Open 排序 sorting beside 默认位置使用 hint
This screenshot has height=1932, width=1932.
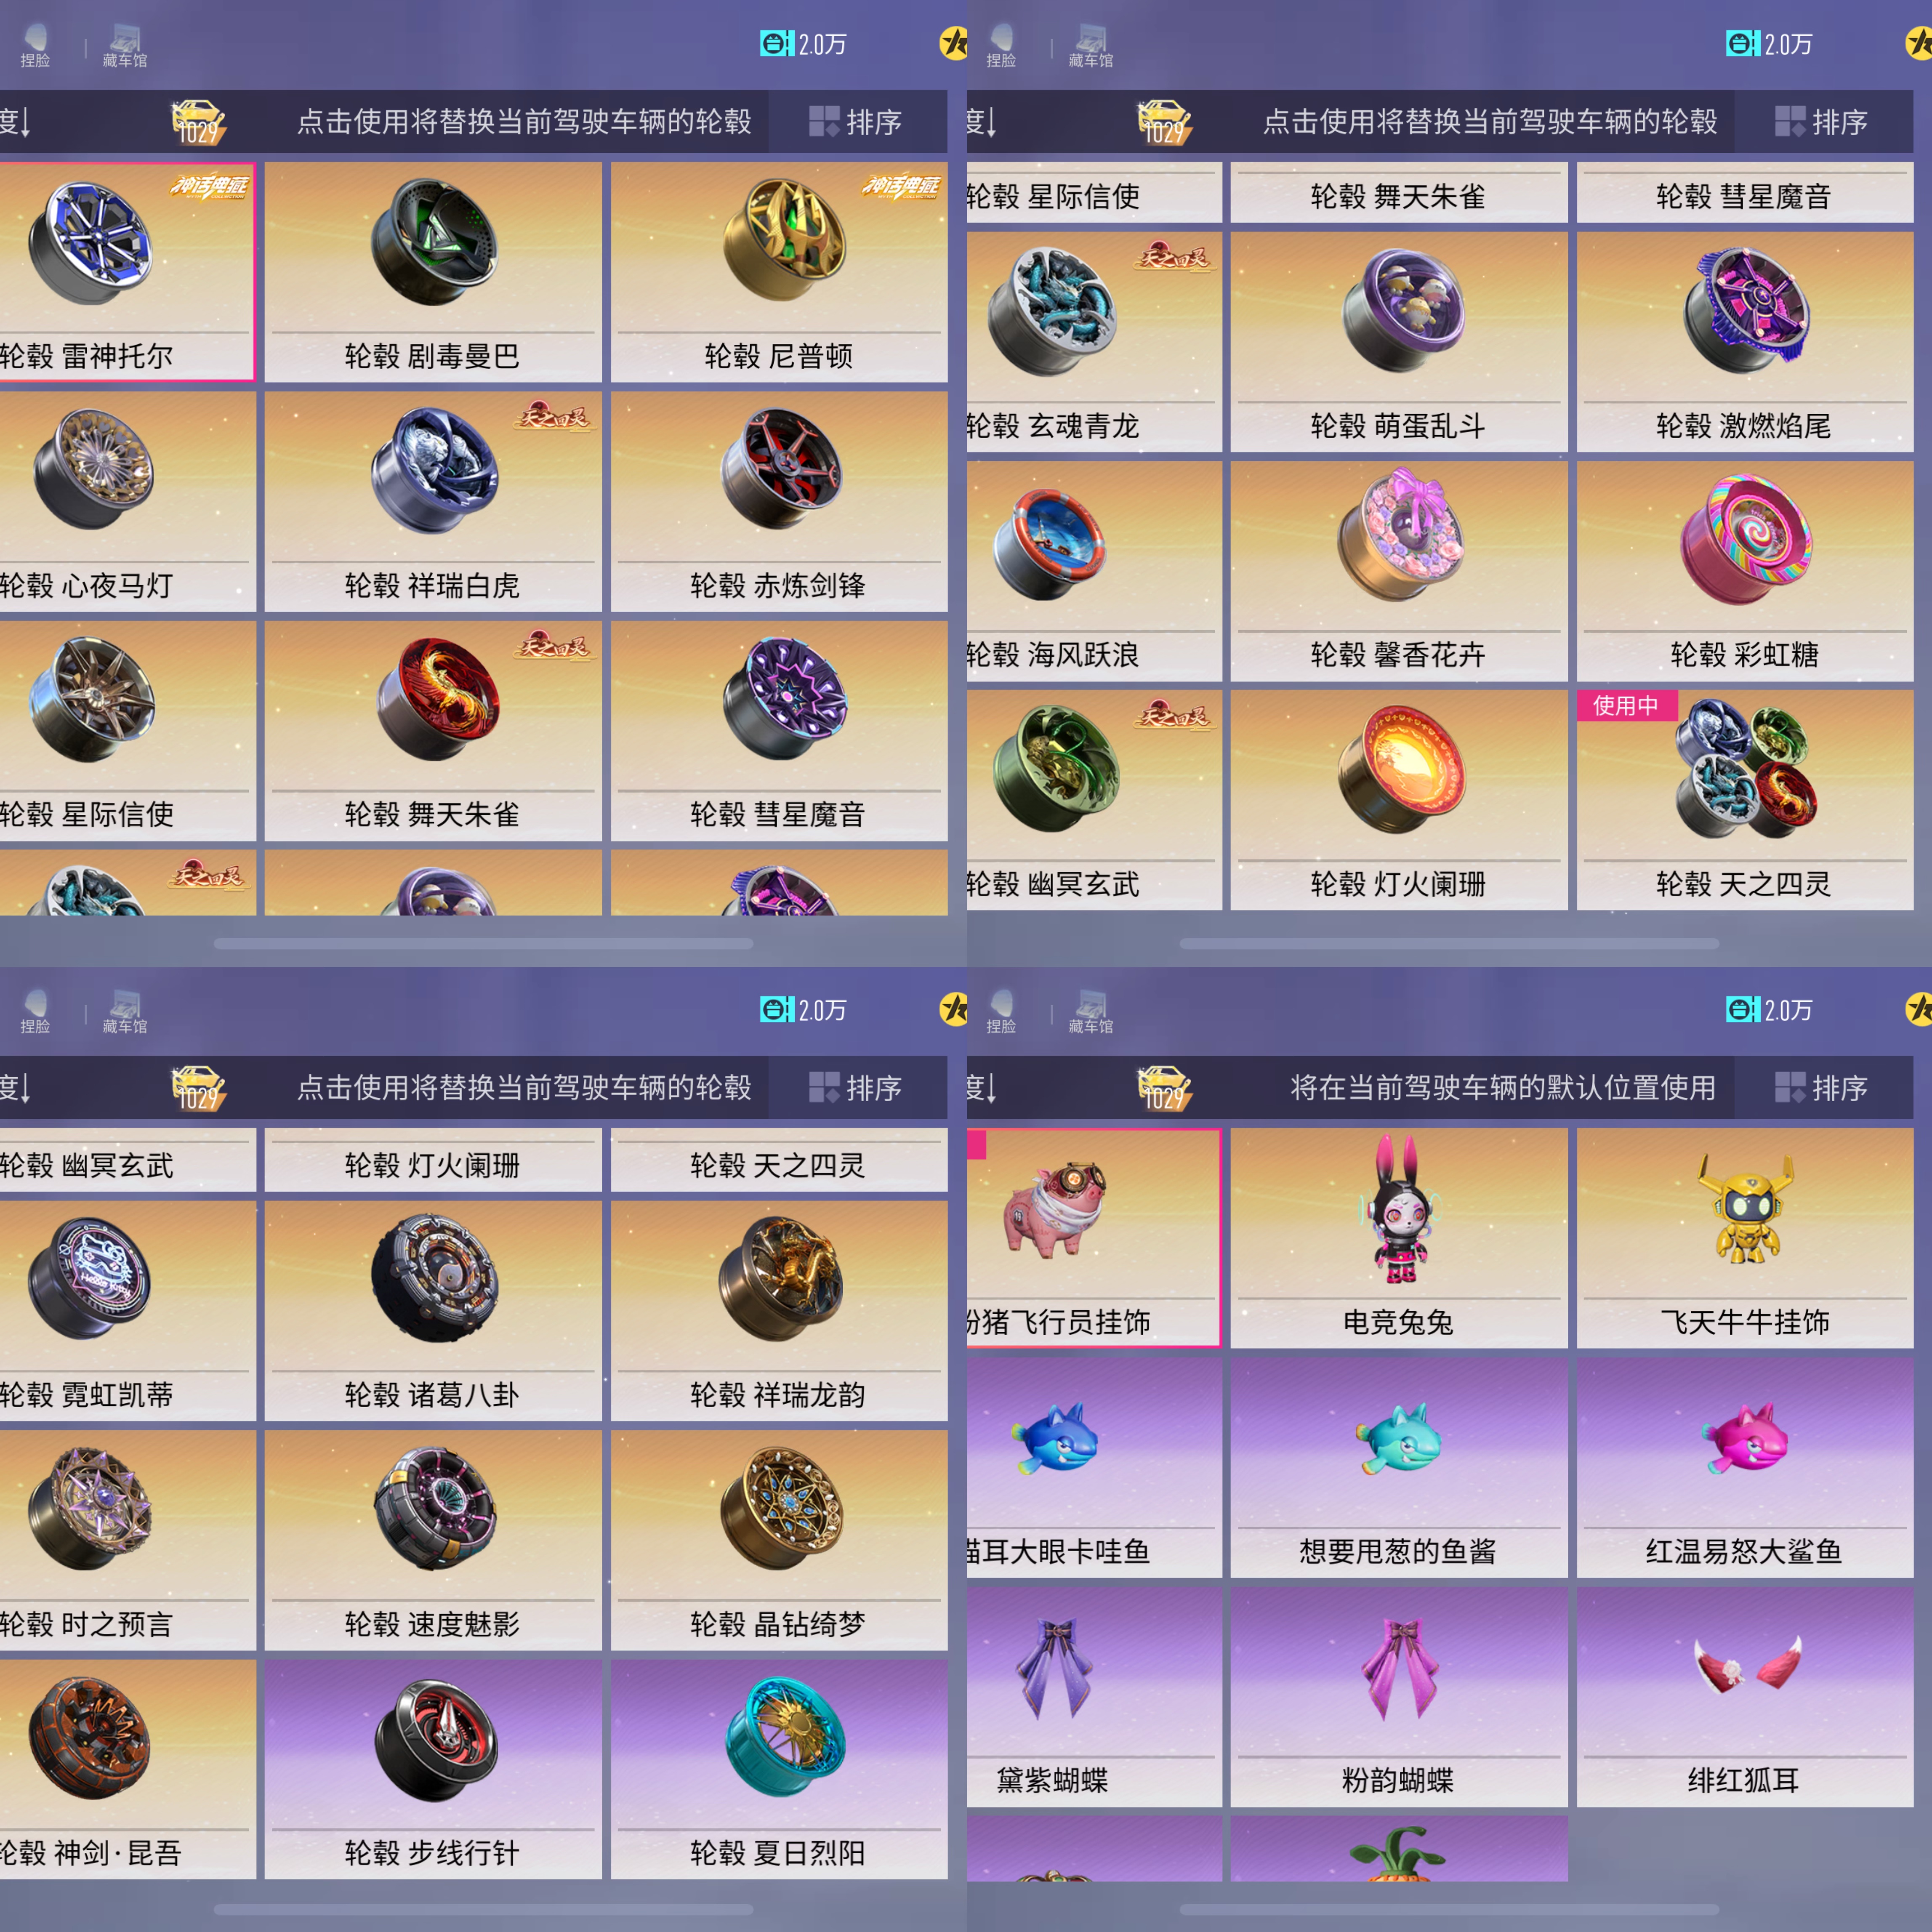coord(1822,1087)
